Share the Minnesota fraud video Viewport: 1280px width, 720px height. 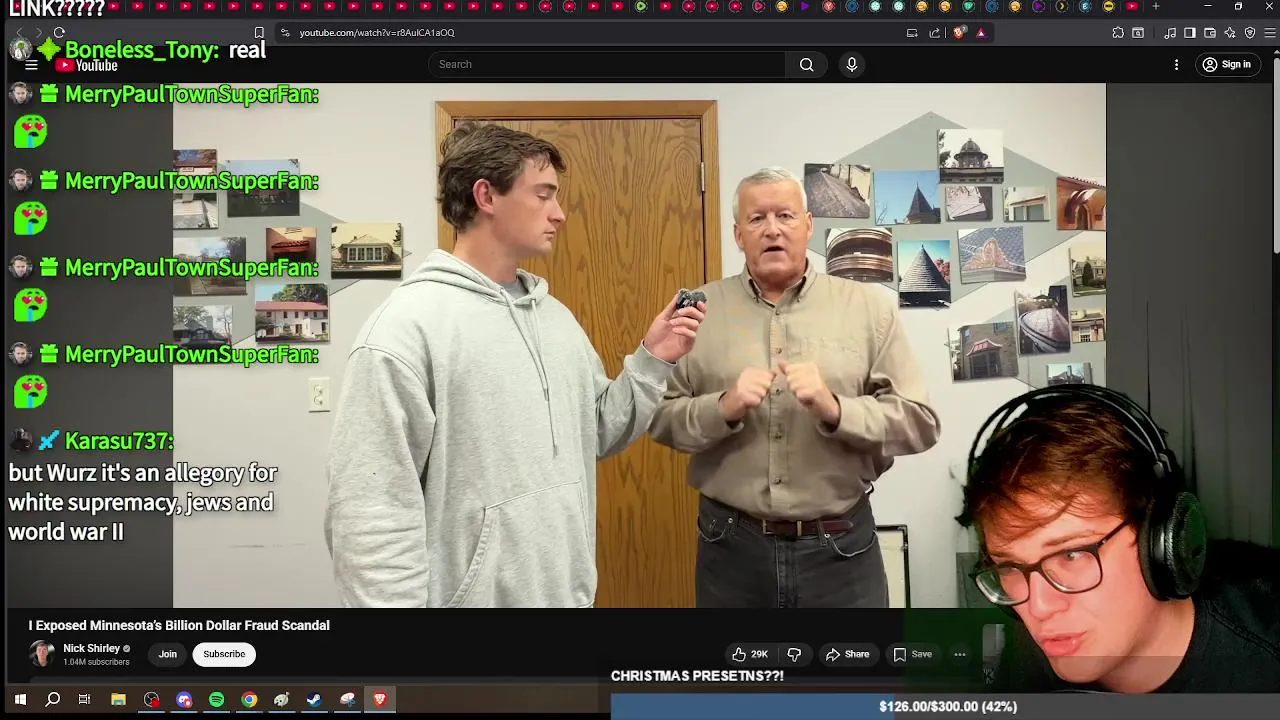point(847,654)
